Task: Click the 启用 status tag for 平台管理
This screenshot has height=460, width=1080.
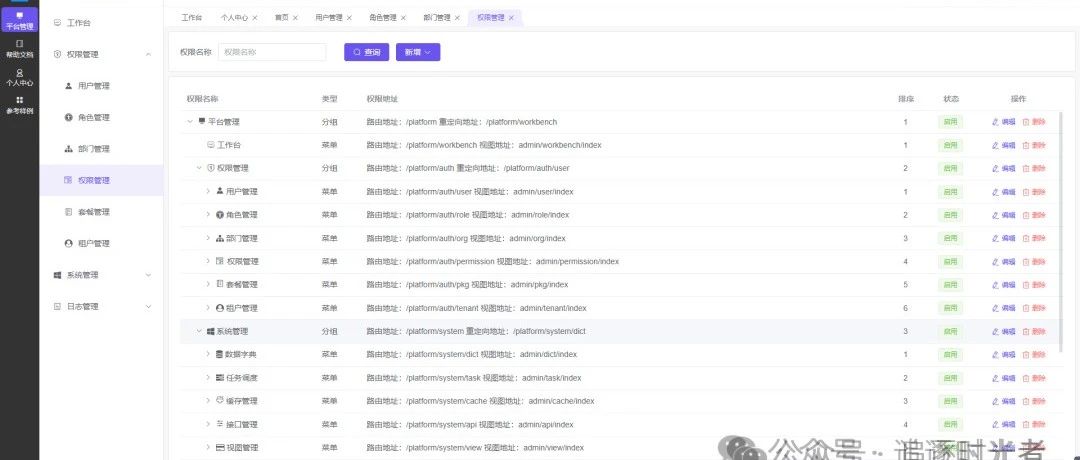Action: pos(951,122)
